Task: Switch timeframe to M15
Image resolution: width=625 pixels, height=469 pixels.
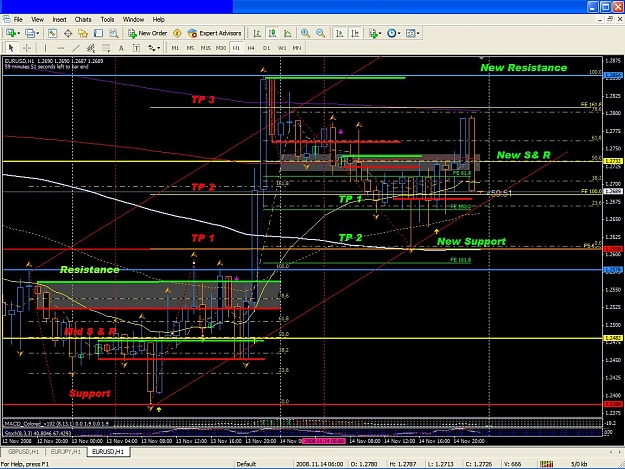Action: click(x=205, y=48)
